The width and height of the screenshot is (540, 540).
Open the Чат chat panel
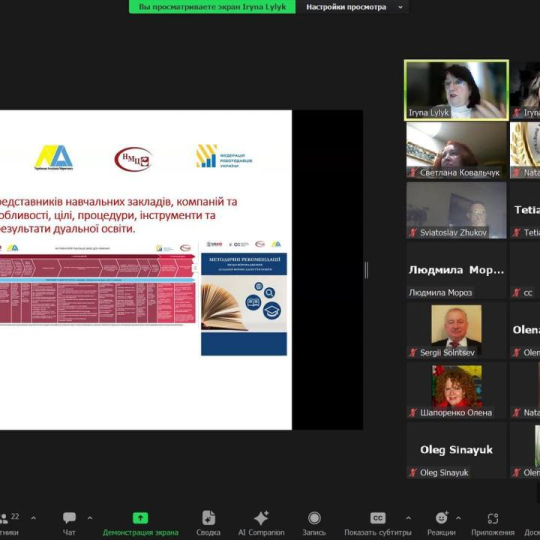[69, 524]
